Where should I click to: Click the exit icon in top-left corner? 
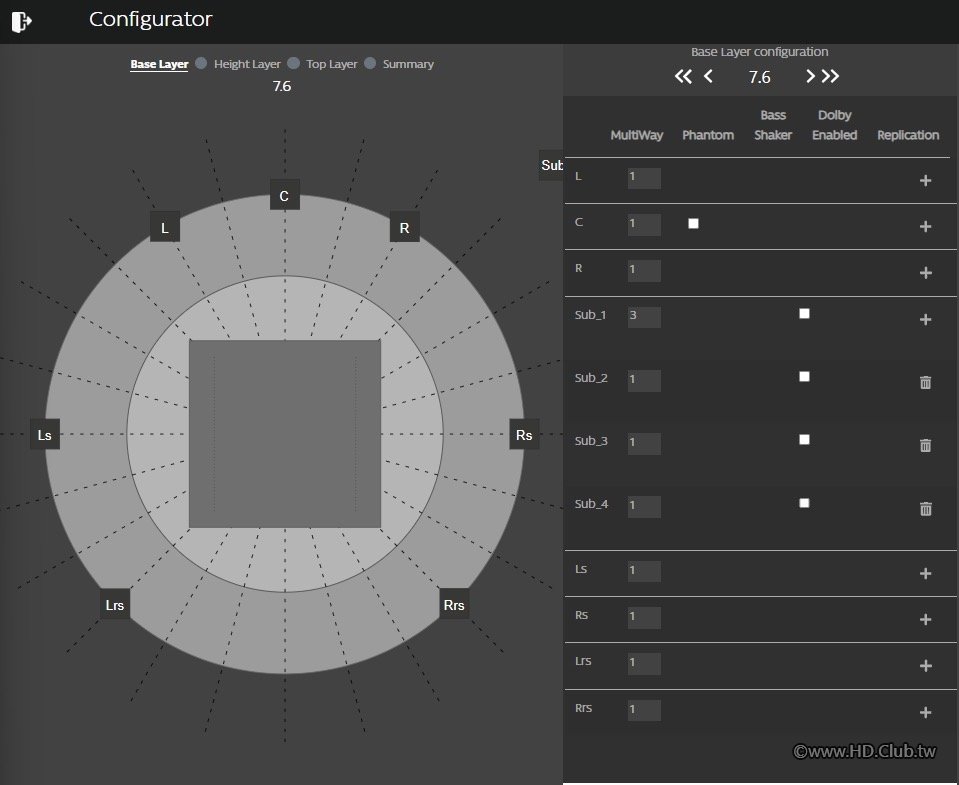pos(22,20)
